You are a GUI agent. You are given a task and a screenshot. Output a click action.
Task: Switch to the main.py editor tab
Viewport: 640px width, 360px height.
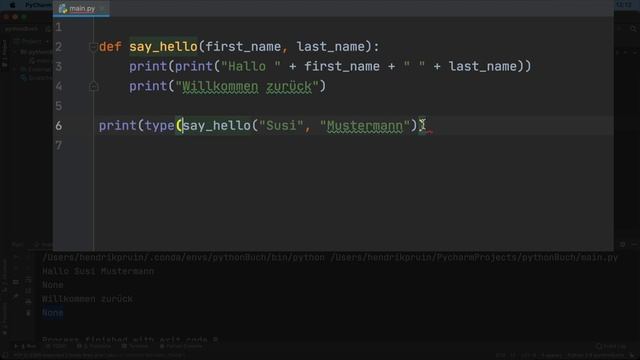coord(81,8)
